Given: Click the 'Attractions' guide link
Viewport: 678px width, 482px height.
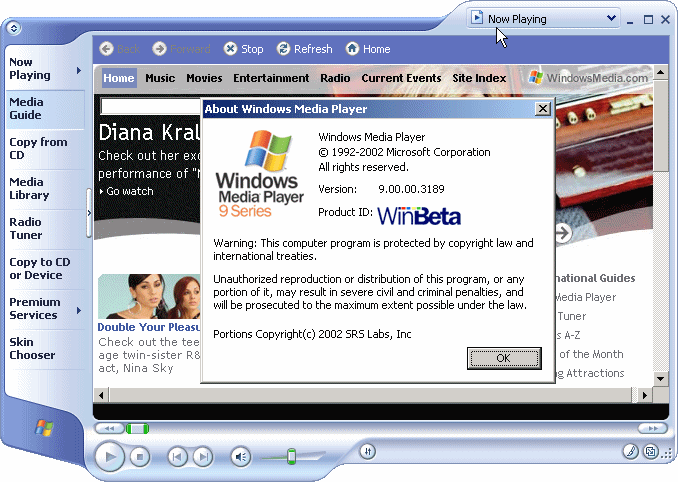Looking at the screenshot, I should pos(595,373).
